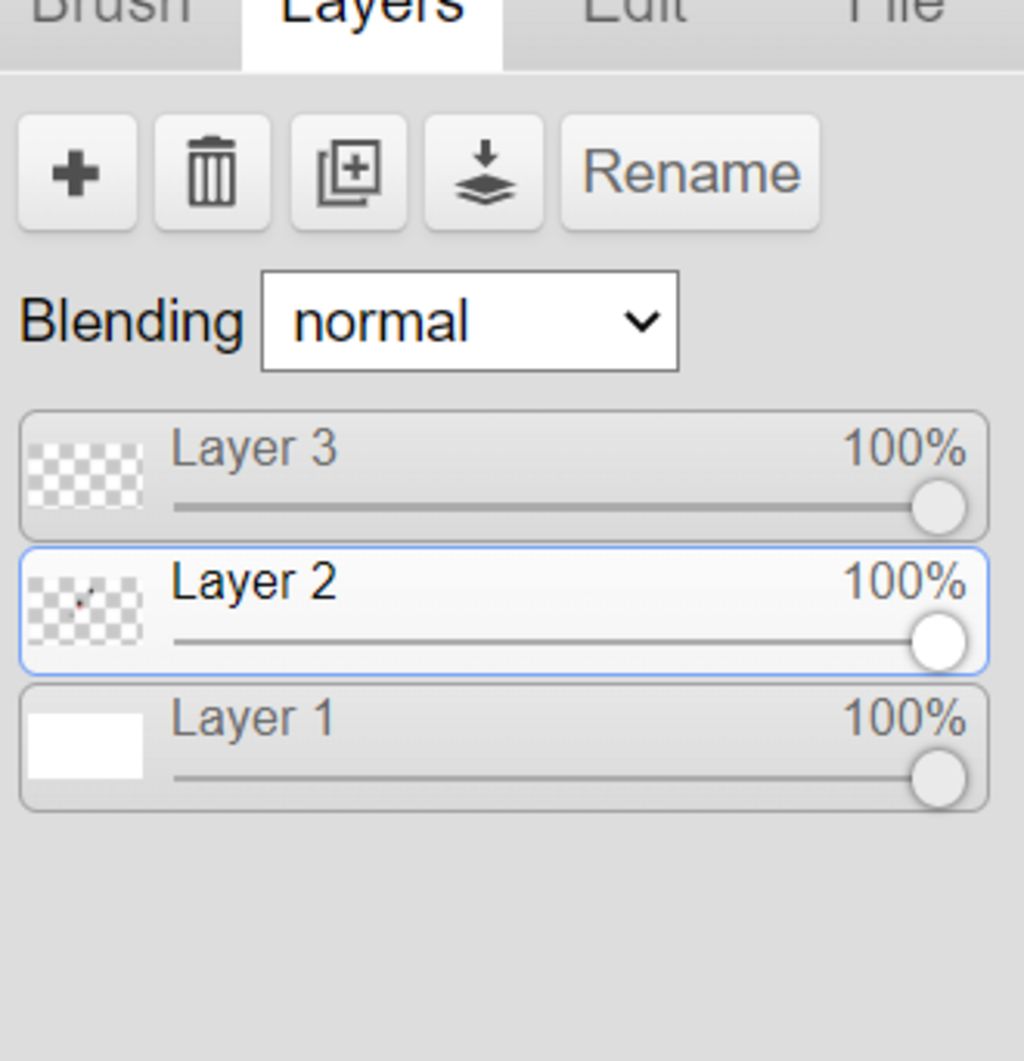Open the Edit tab
The image size is (1024, 1061).
634,12
